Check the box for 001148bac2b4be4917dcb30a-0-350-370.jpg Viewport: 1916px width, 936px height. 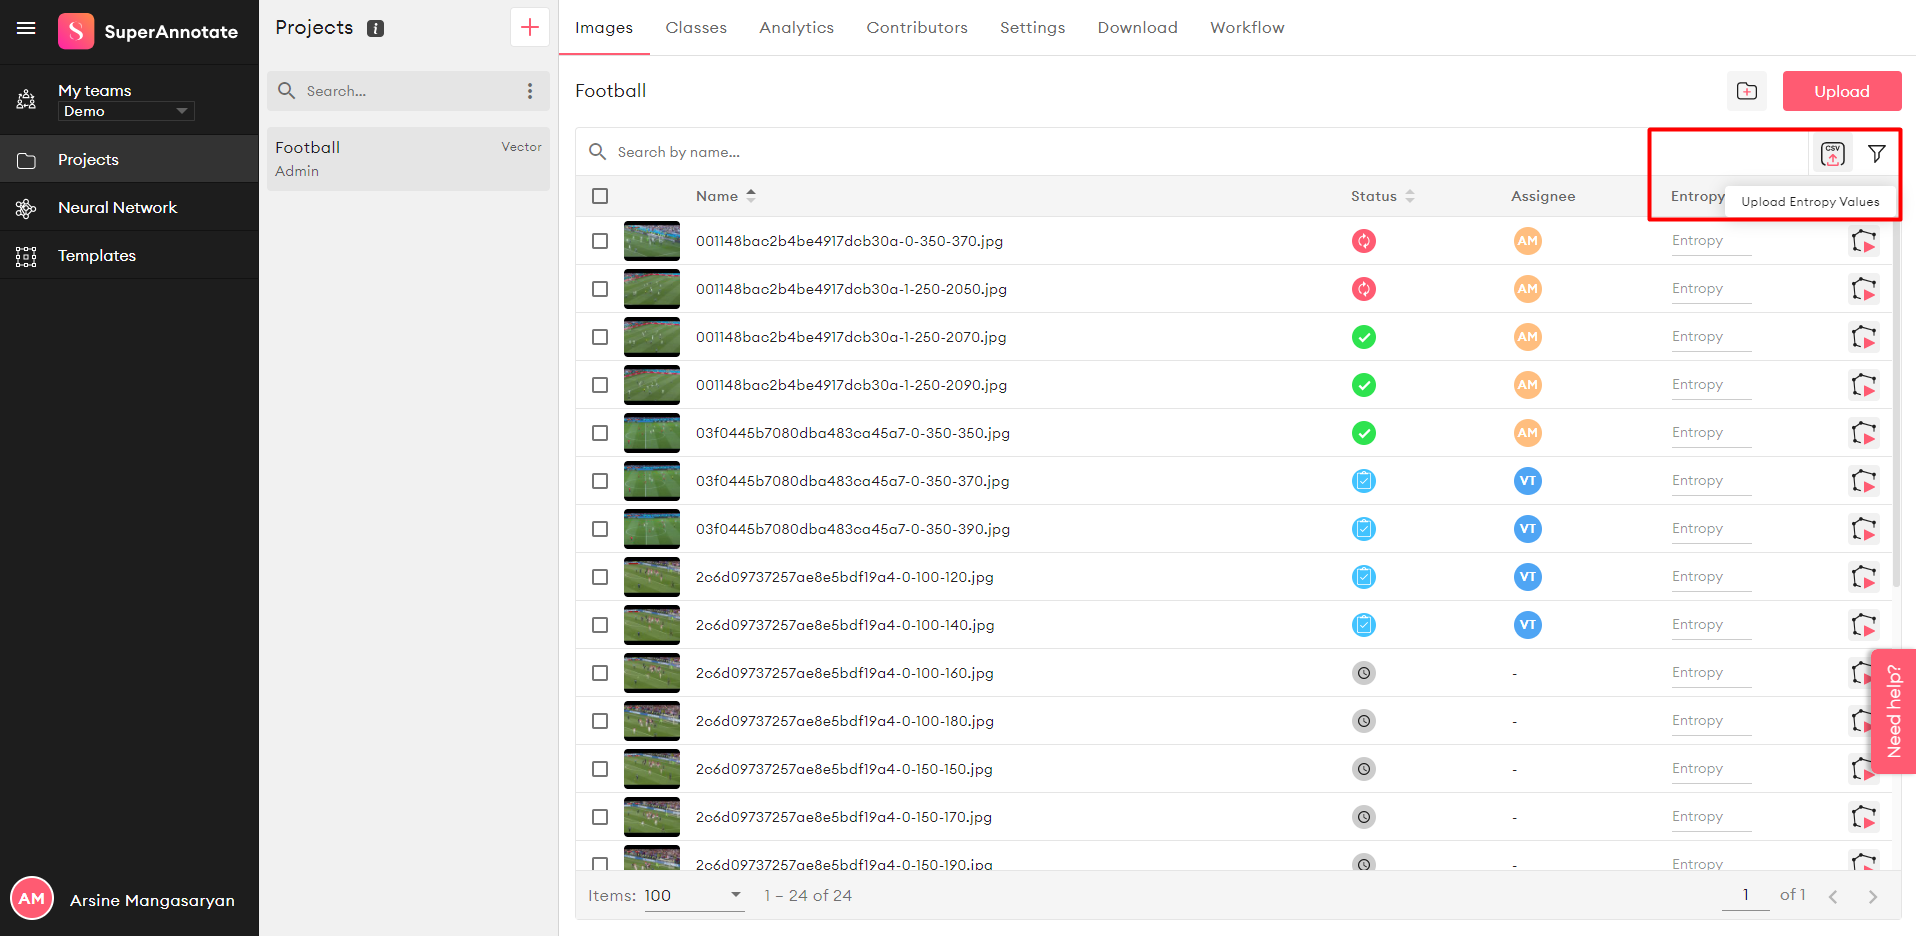[600, 241]
